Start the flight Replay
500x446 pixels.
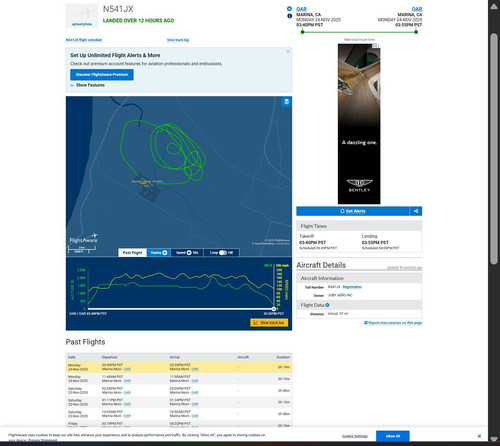point(159,253)
